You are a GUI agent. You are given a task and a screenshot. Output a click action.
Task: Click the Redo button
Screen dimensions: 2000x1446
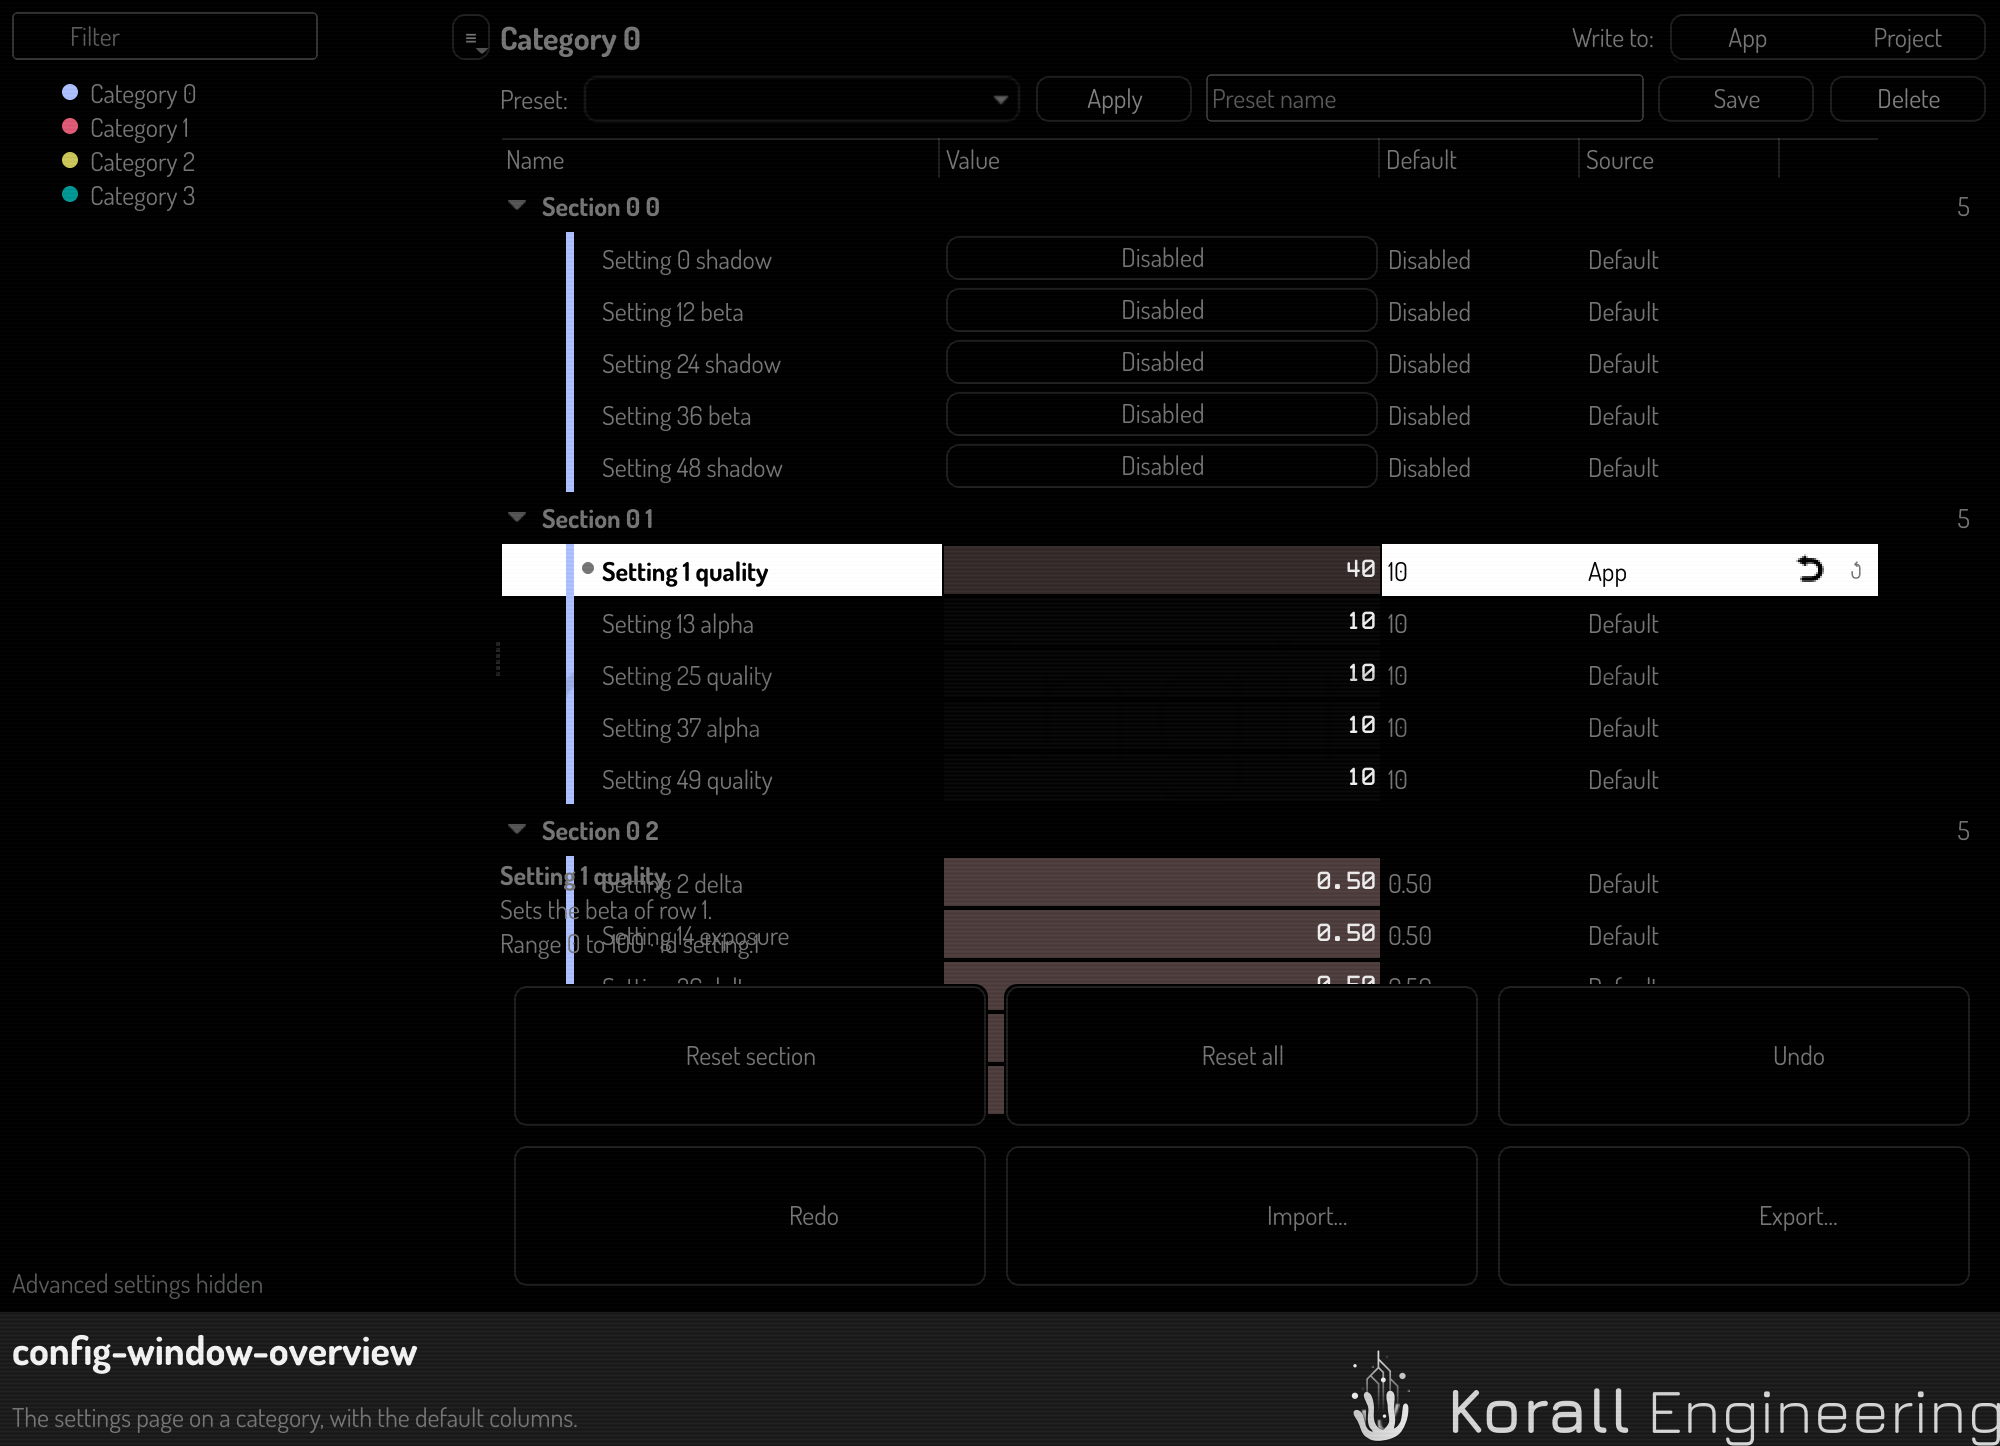750,1216
